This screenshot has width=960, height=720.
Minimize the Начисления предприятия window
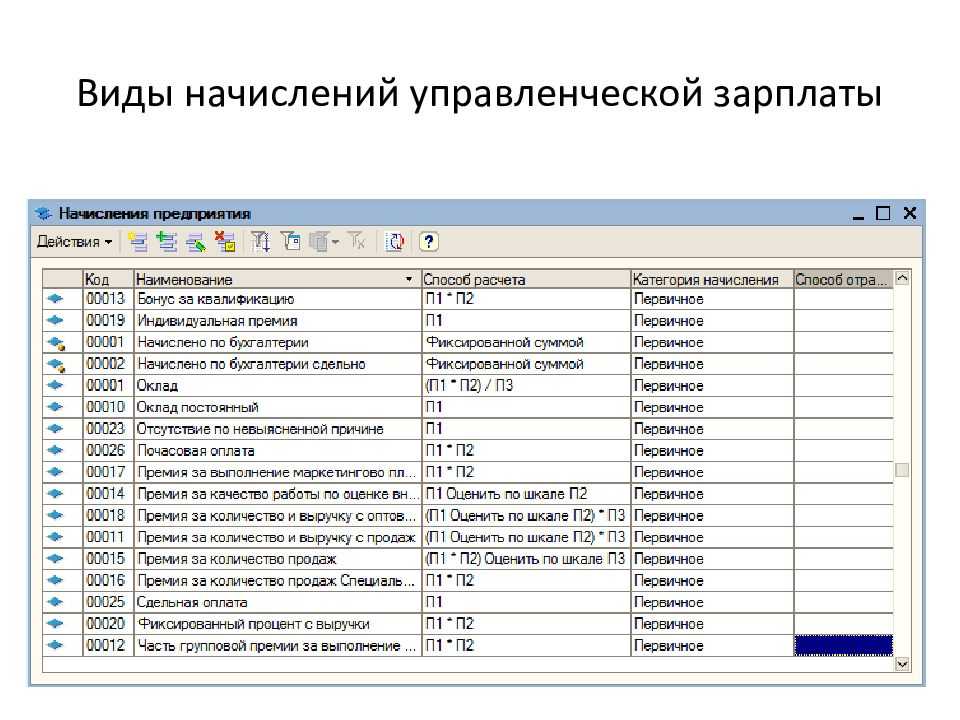pos(858,214)
